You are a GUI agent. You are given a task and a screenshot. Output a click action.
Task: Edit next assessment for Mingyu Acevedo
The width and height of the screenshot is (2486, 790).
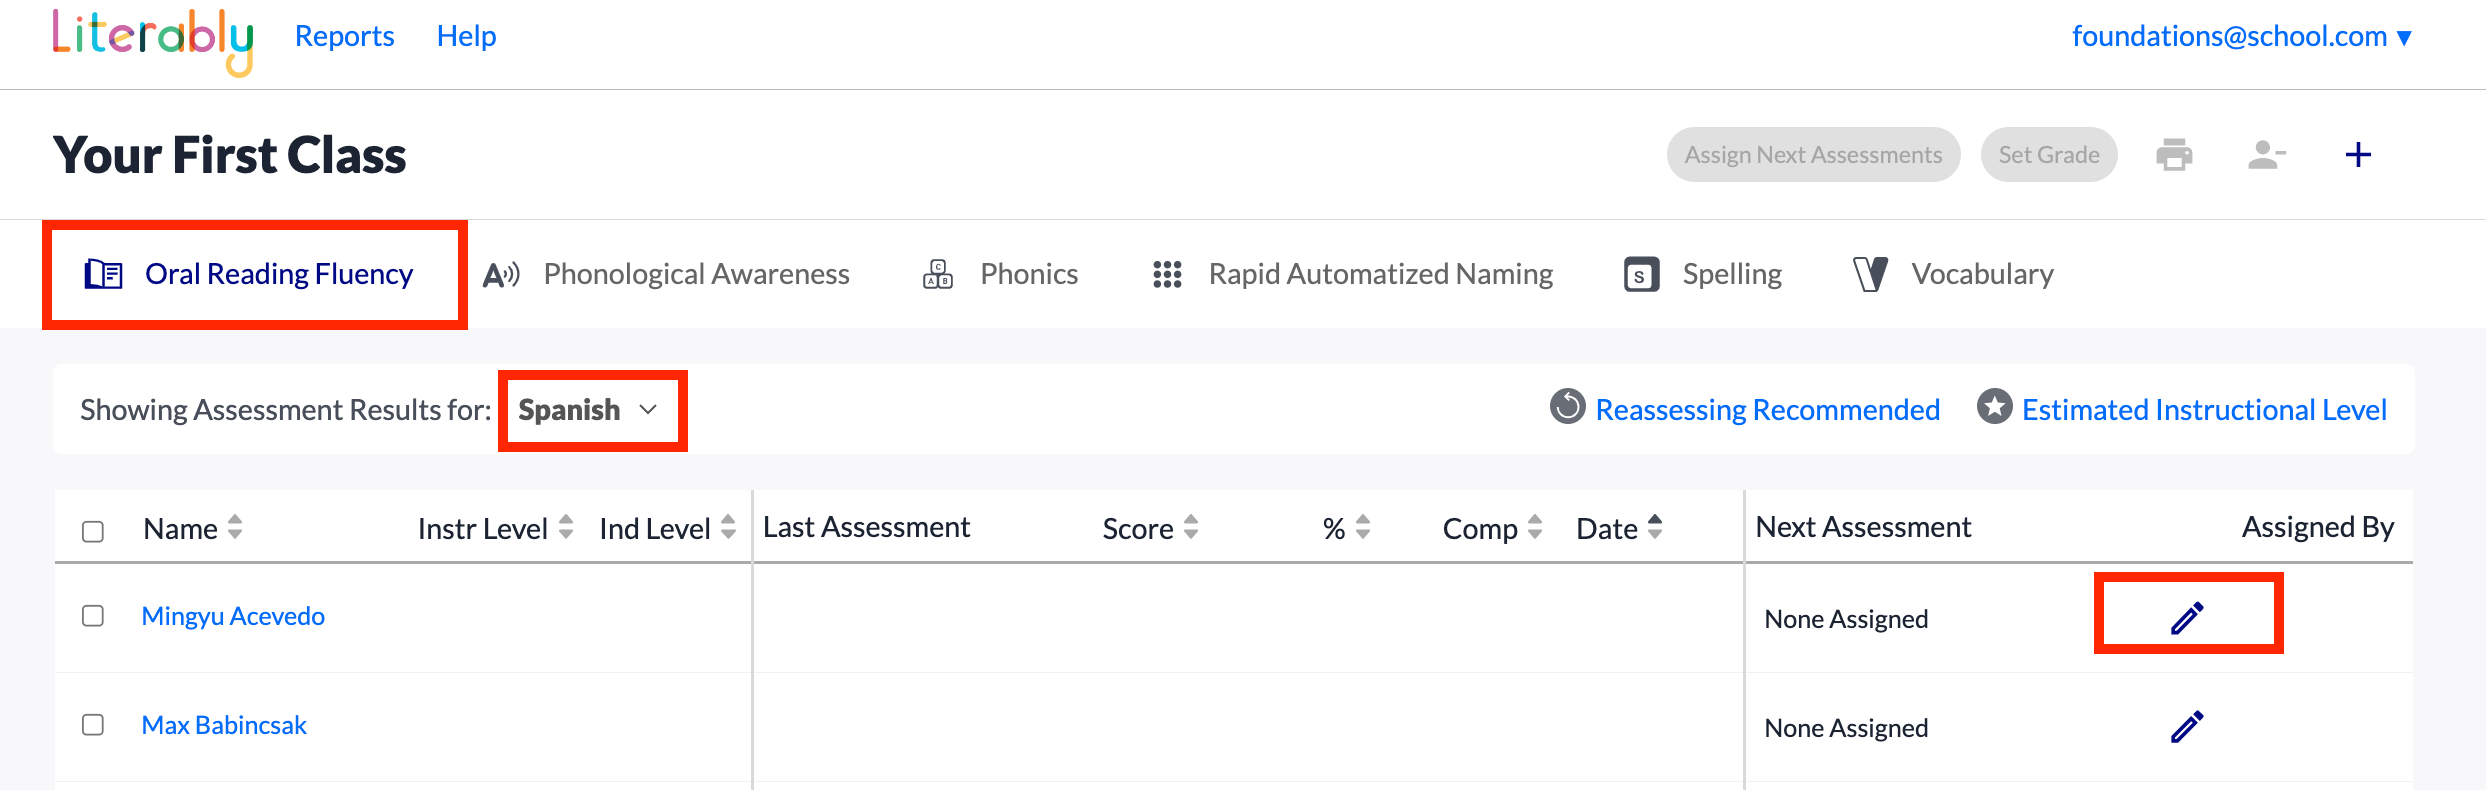(x=2187, y=618)
